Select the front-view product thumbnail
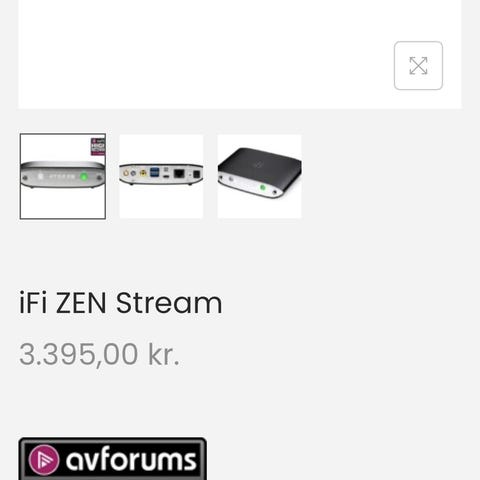The width and height of the screenshot is (480, 480). point(63,176)
